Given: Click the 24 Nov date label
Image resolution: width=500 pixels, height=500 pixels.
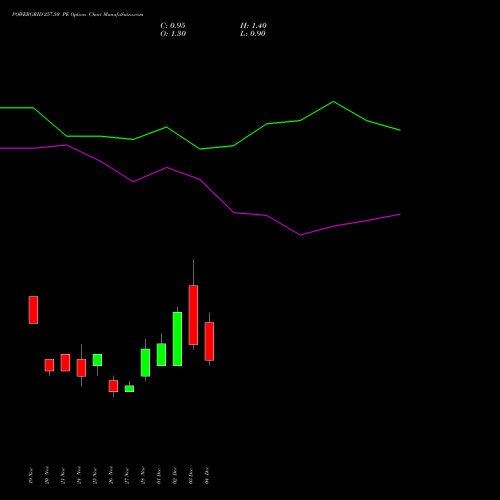Looking at the screenshot, I should coord(79,475).
